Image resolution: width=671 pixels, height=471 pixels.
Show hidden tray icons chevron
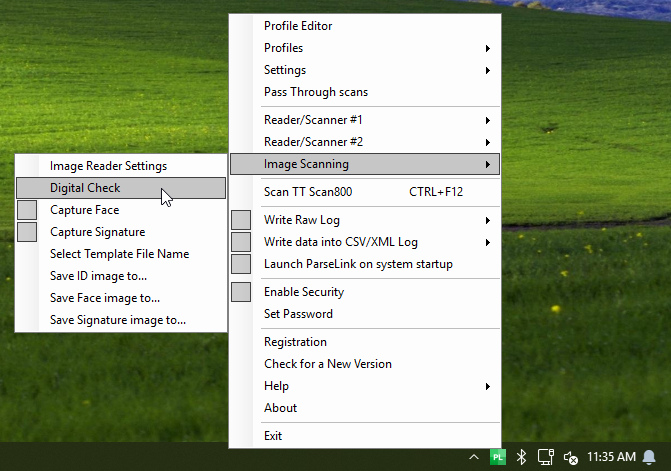474,457
